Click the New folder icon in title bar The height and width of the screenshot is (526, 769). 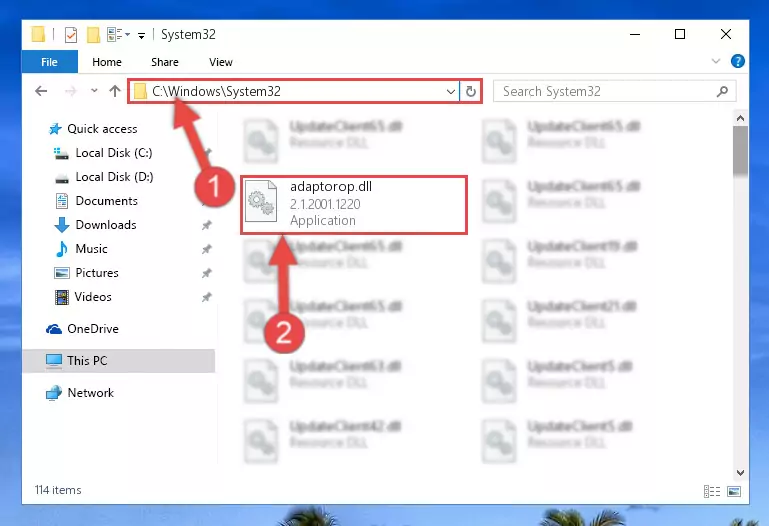pos(93,35)
